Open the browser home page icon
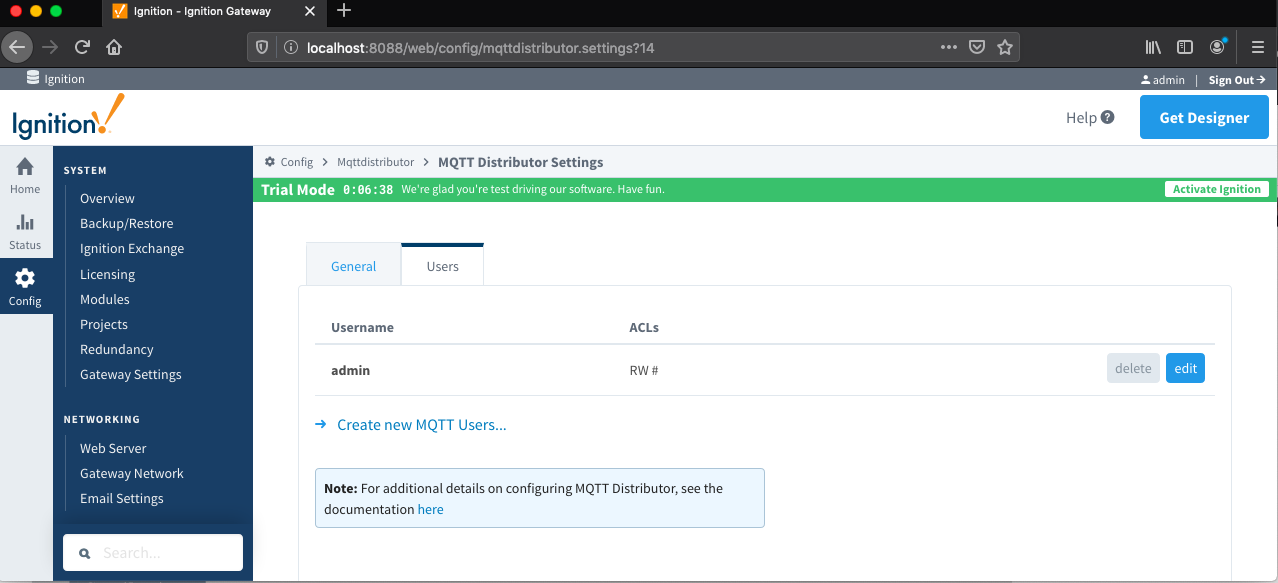Screen dimensions: 1278x583 (x=114, y=47)
